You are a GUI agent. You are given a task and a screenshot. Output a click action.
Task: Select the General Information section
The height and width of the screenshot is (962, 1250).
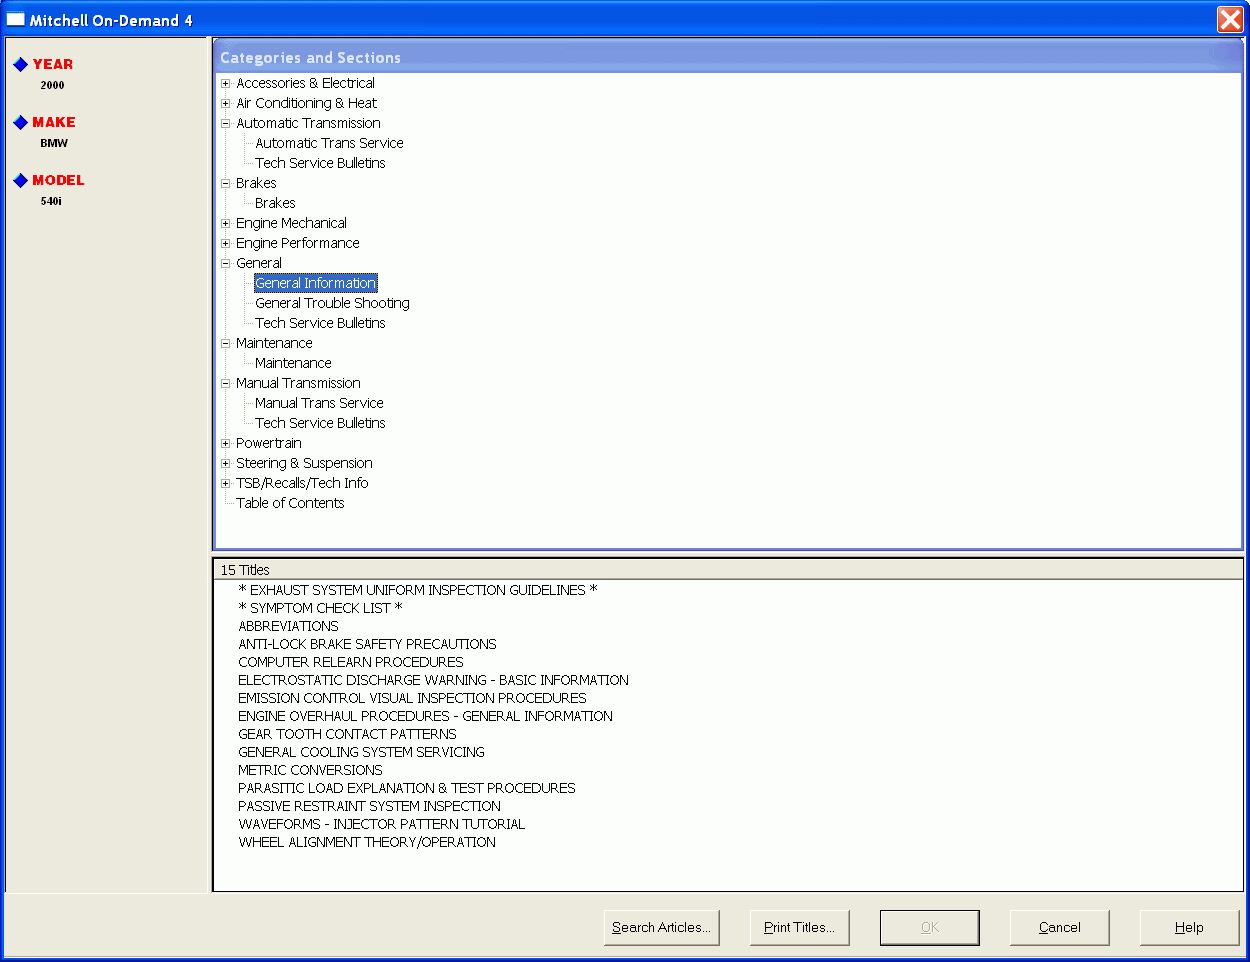point(316,283)
